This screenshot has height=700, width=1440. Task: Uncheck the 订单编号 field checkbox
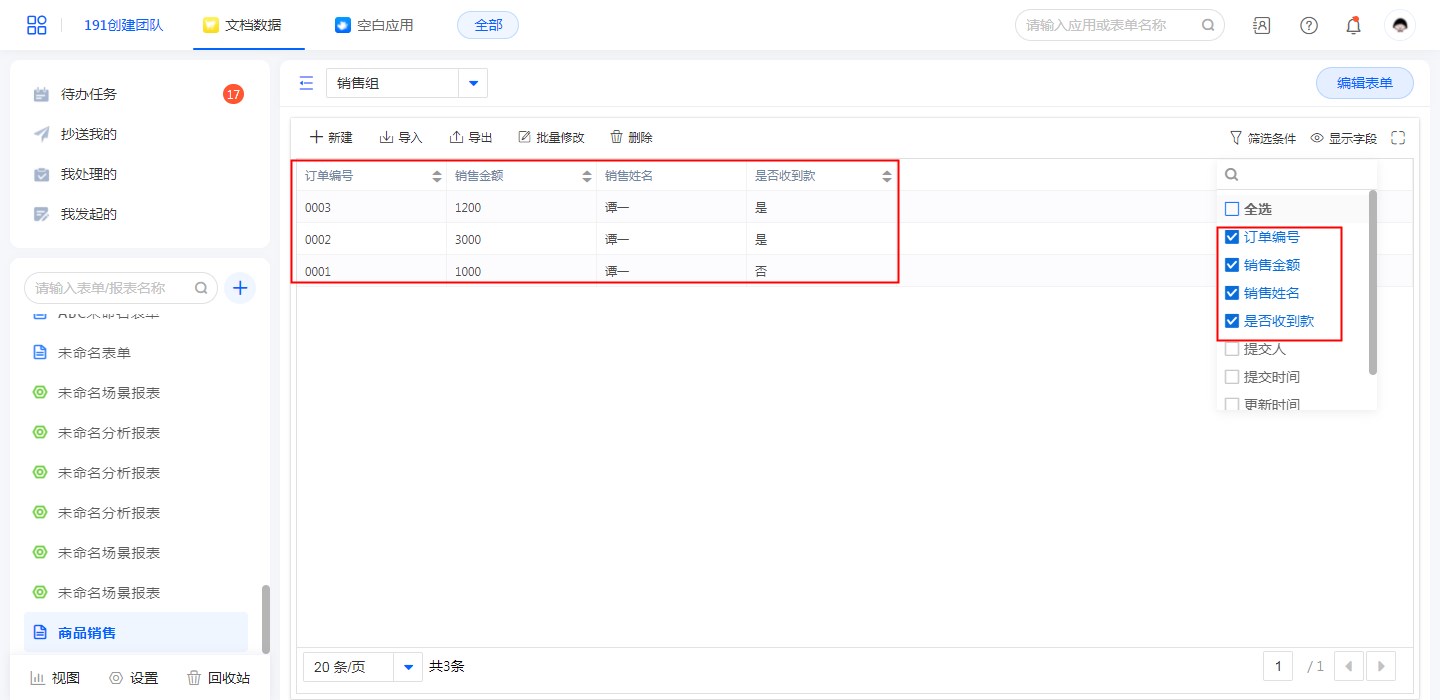click(1232, 237)
